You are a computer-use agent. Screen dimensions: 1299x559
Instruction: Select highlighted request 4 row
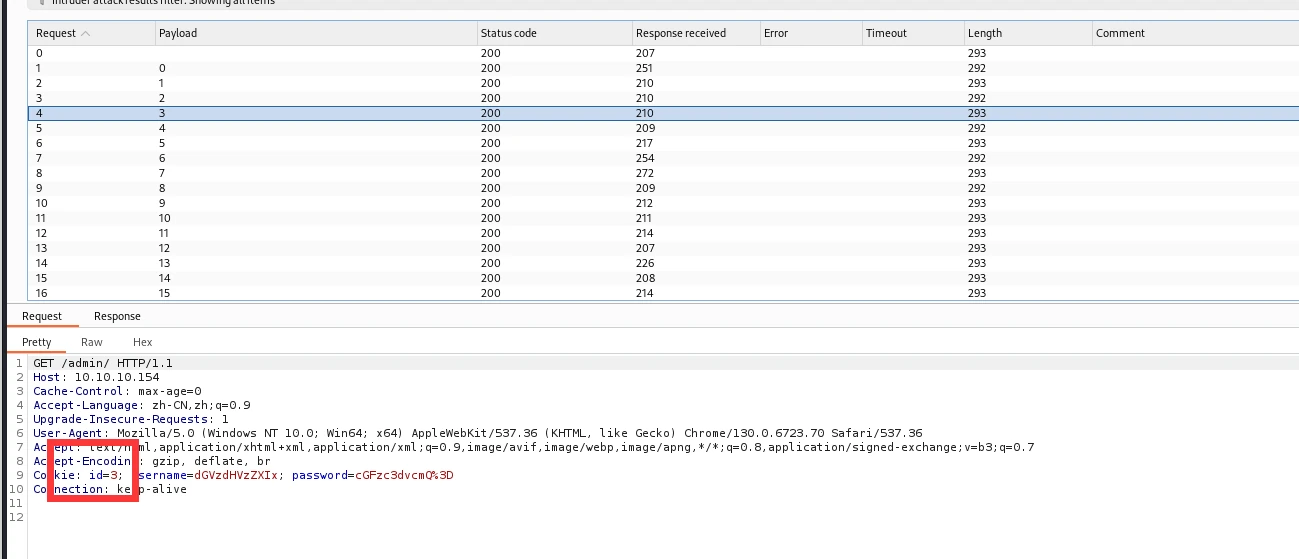tap(663, 113)
